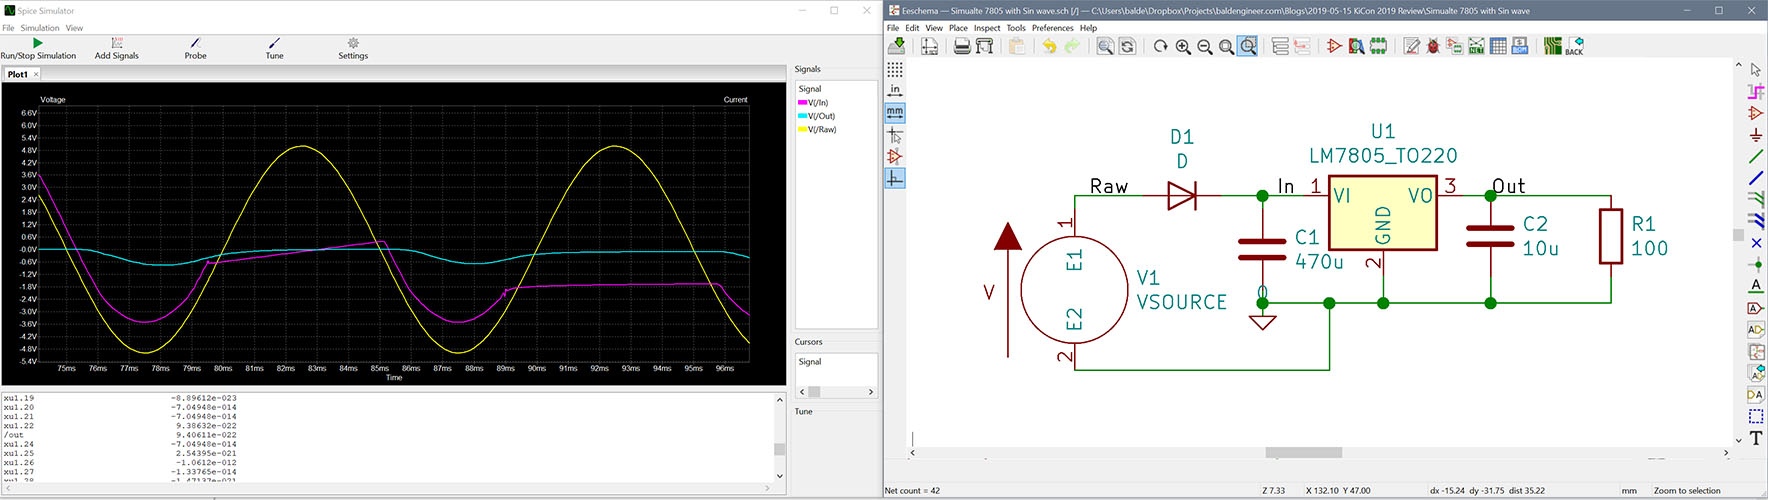This screenshot has width=1768, height=500.
Task: Open Spice Simulator View menu
Action: point(74,28)
